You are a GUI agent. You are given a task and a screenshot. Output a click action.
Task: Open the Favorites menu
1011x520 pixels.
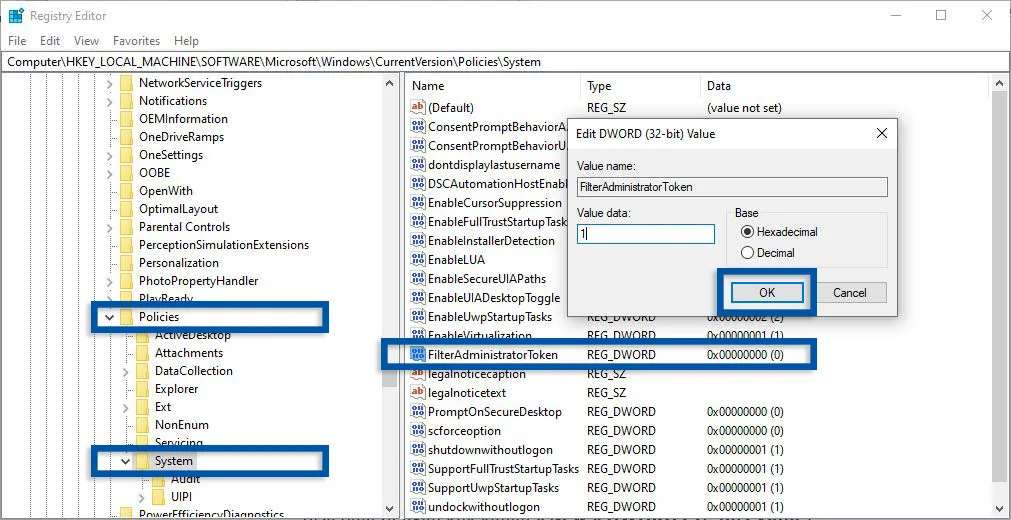136,41
